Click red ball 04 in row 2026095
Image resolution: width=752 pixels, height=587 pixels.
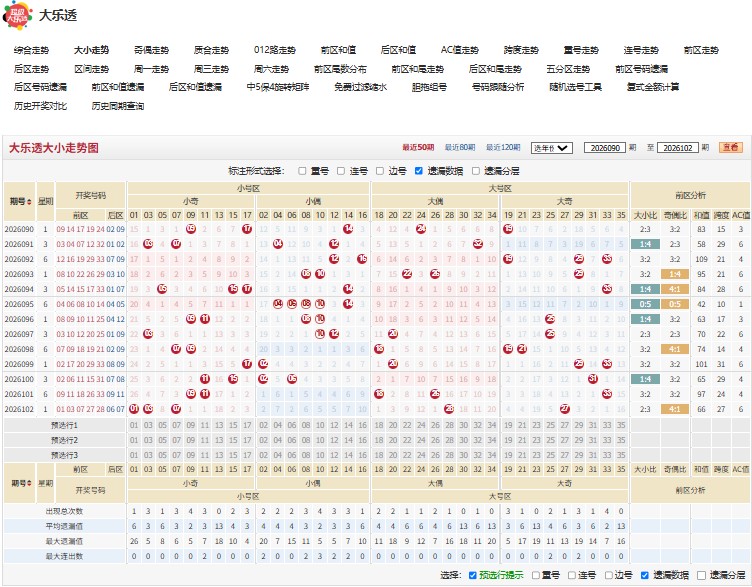(x=278, y=304)
